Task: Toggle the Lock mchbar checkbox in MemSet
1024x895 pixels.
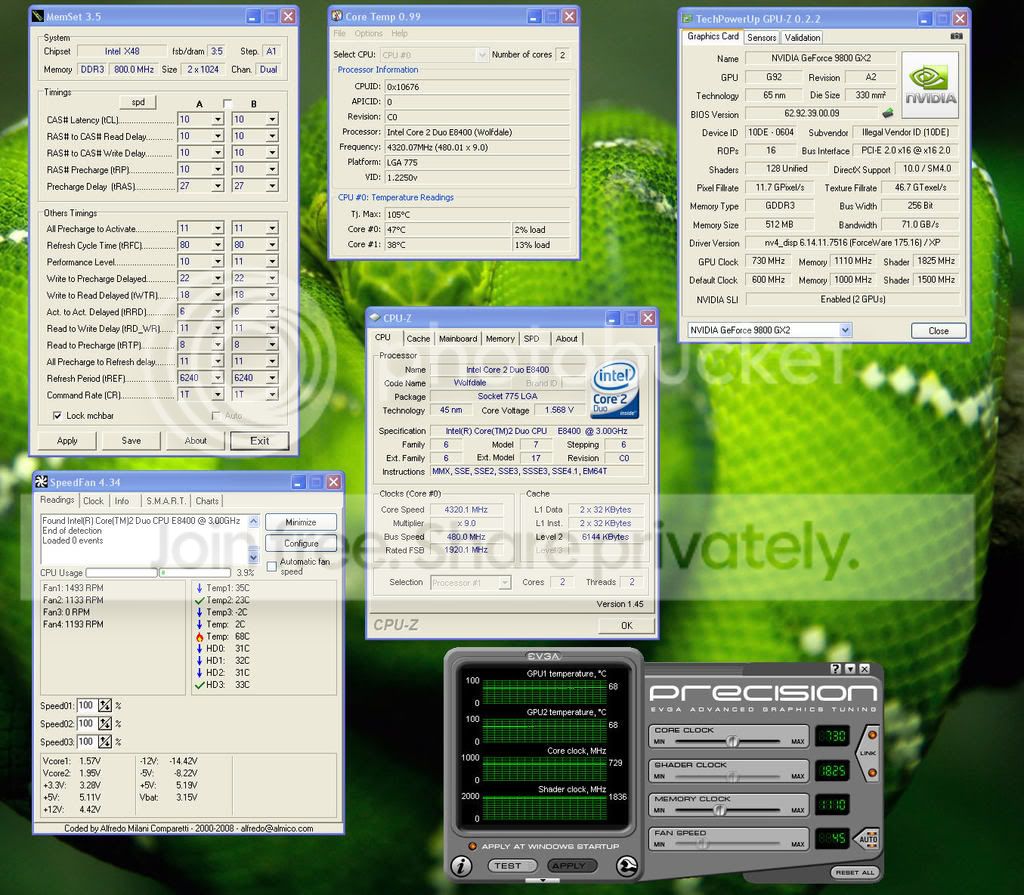Action: pyautogui.click(x=57, y=415)
